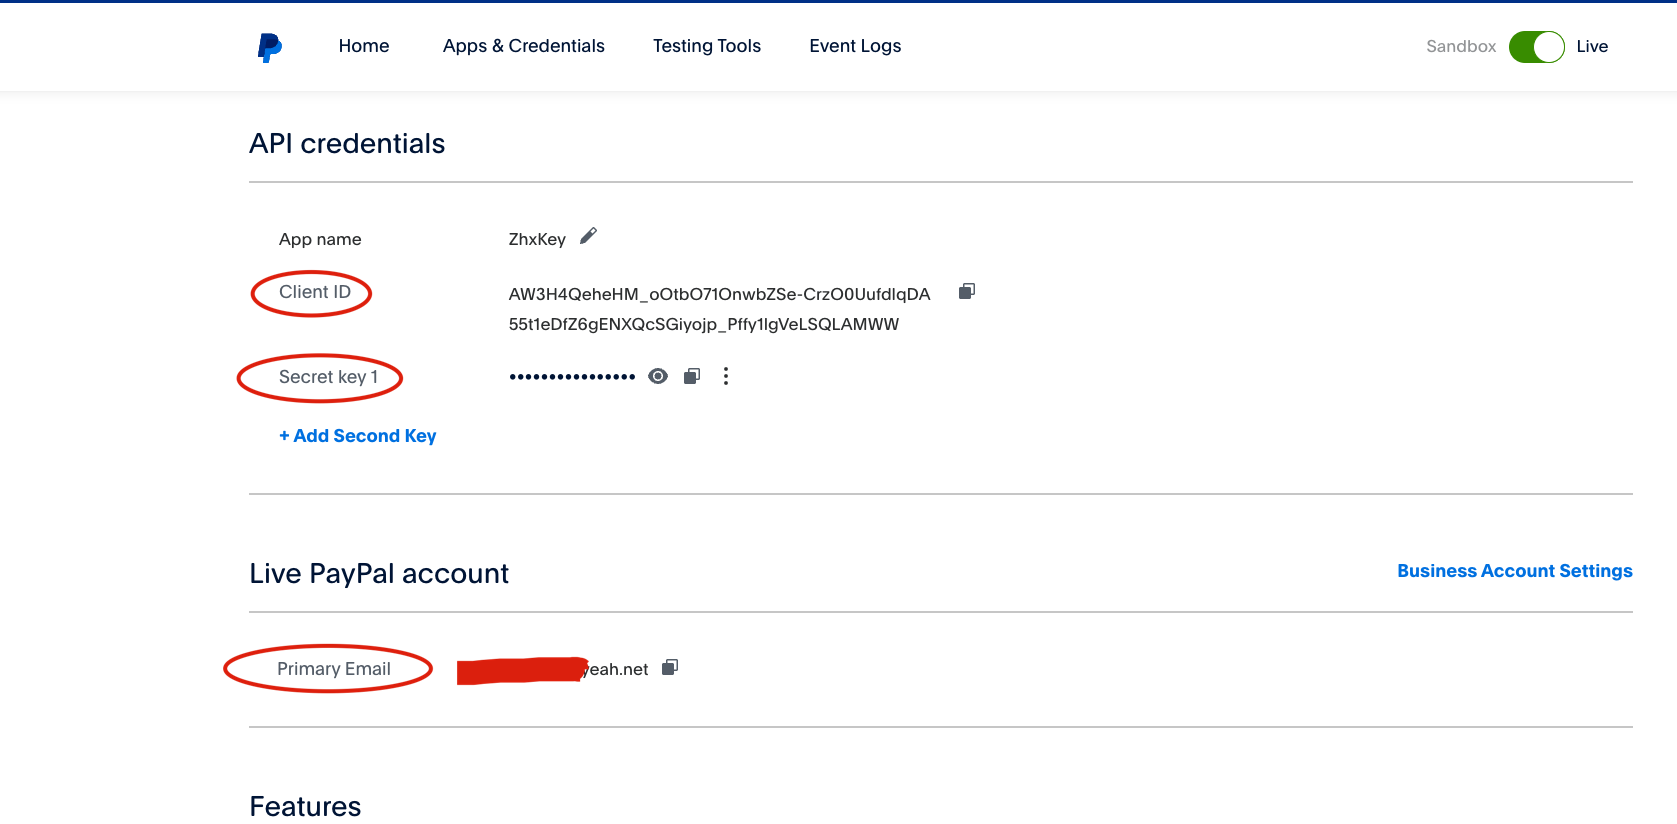Click the yeah.net email text
This screenshot has width=1677, height=824.
pos(616,669)
